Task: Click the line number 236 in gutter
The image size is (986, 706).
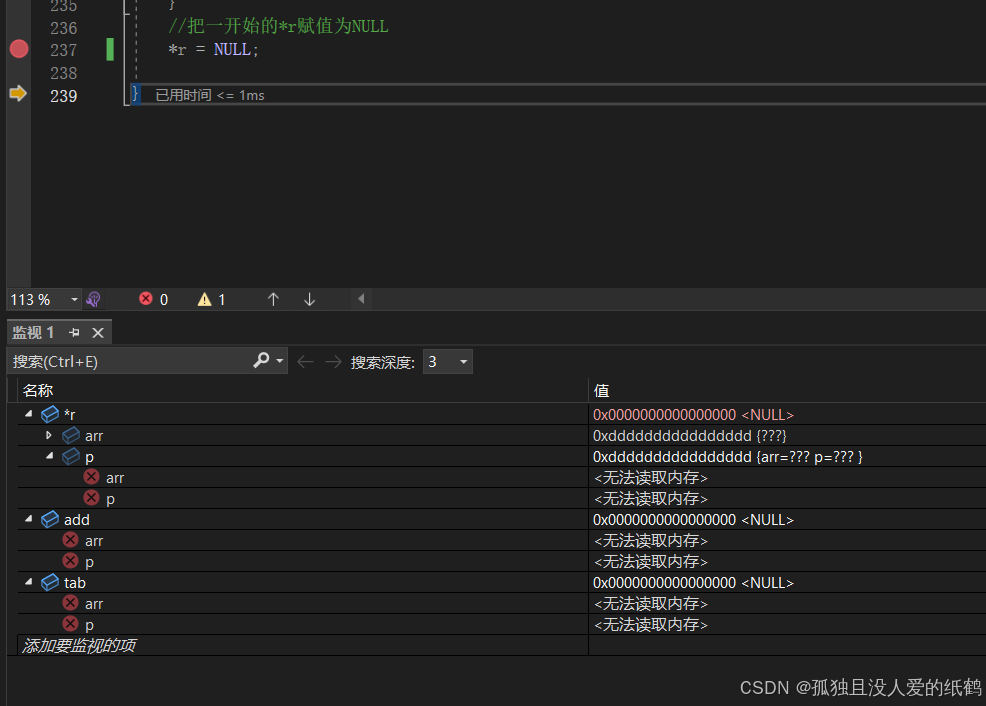Action: click(64, 28)
